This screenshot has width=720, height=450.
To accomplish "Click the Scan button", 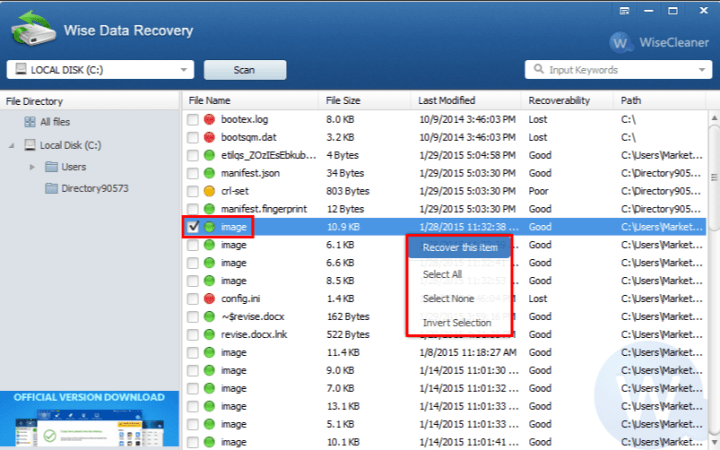I will 245,70.
